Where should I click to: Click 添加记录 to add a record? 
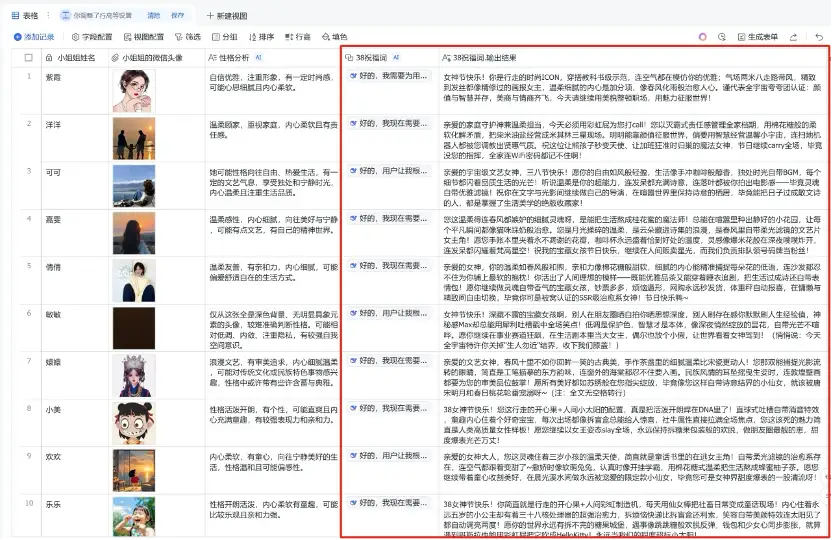pyautogui.click(x=34, y=37)
